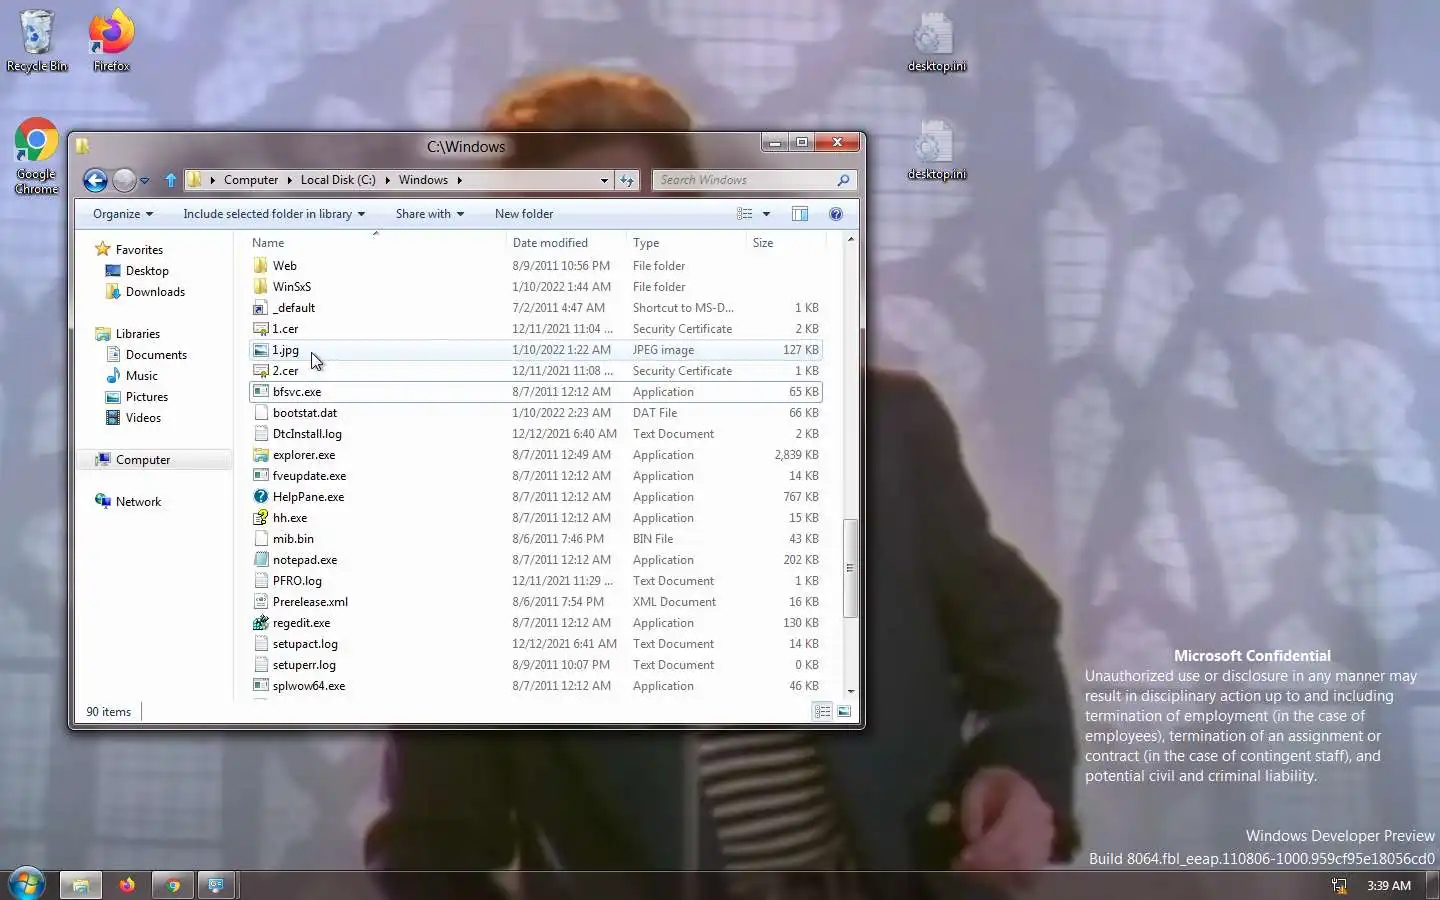Select Libraries in navigation pane
This screenshot has height=900, width=1440.
click(x=137, y=334)
